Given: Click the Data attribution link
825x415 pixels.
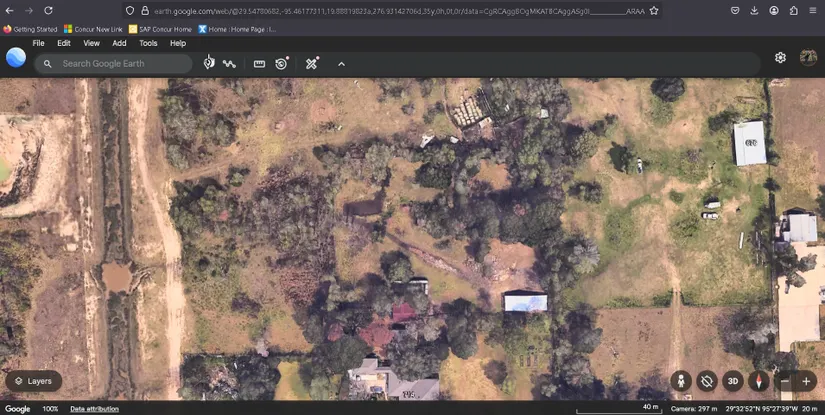Looking at the screenshot, I should 94,409.
